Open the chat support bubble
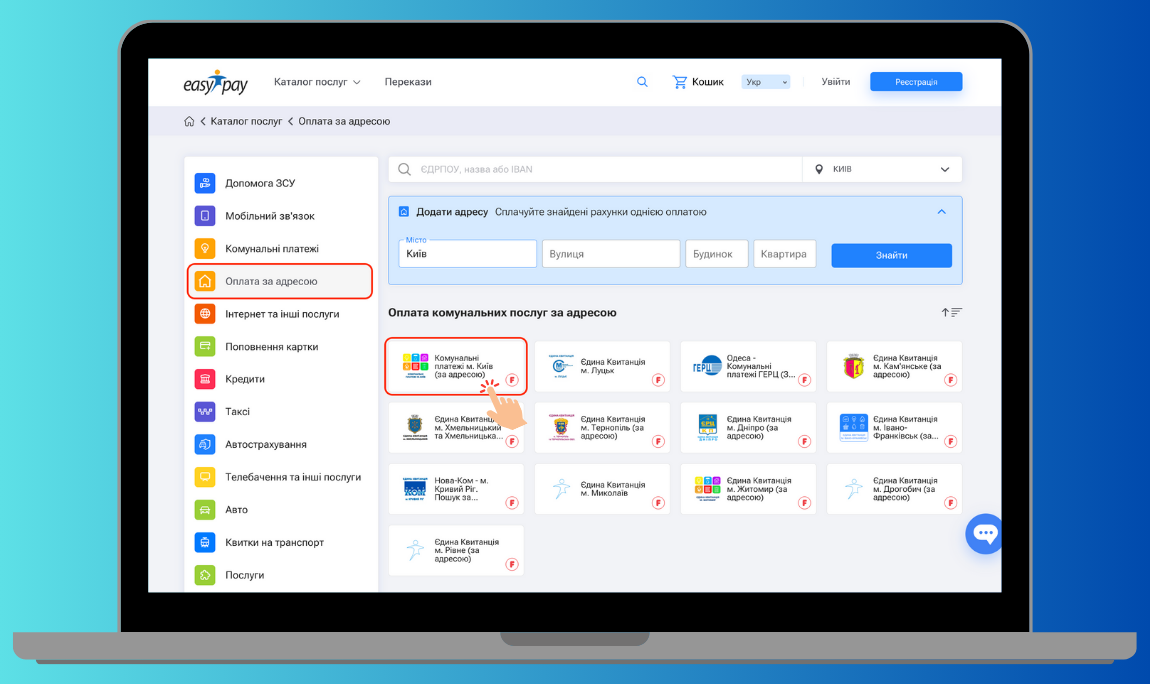This screenshot has height=684, width=1150. (984, 533)
